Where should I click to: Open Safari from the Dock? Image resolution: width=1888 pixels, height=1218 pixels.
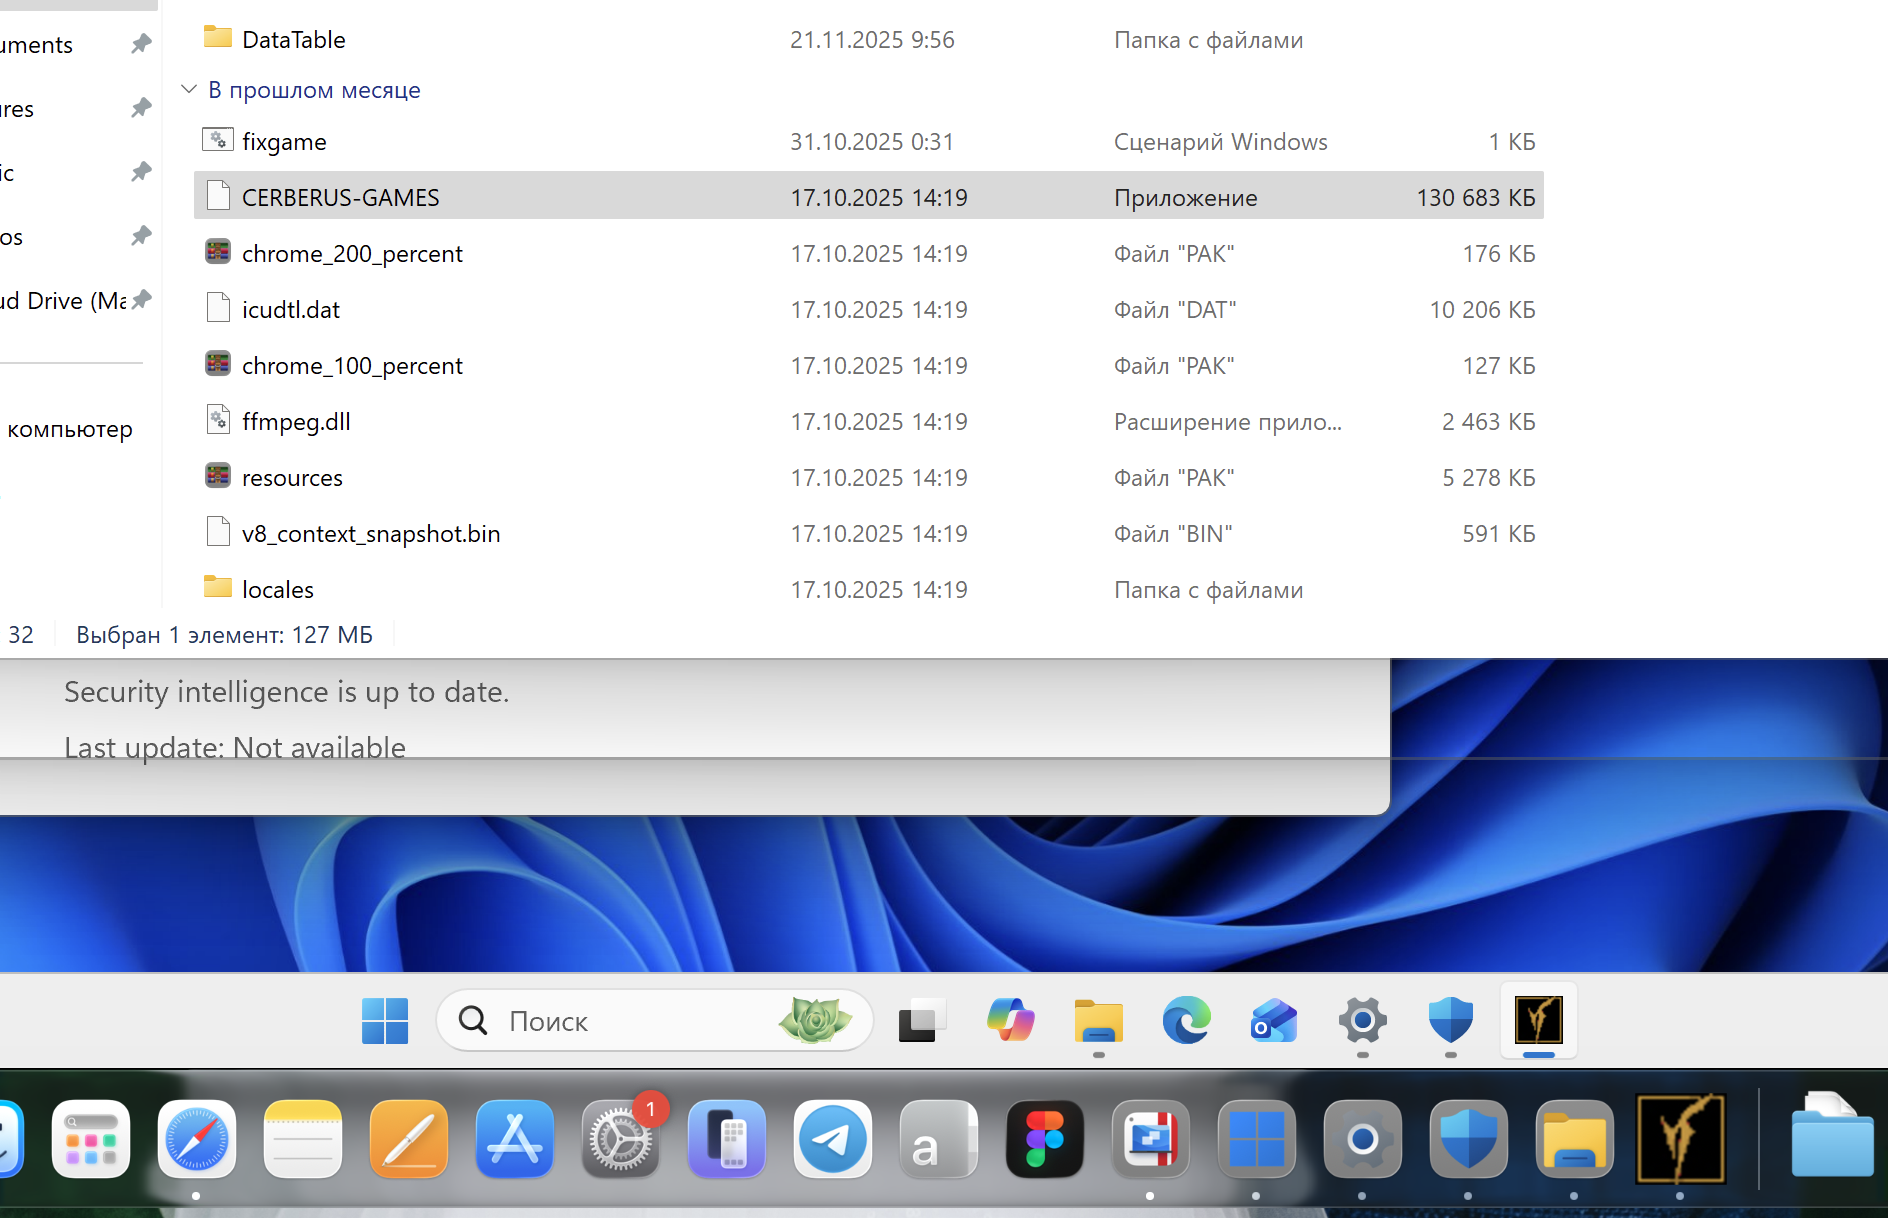coord(196,1140)
